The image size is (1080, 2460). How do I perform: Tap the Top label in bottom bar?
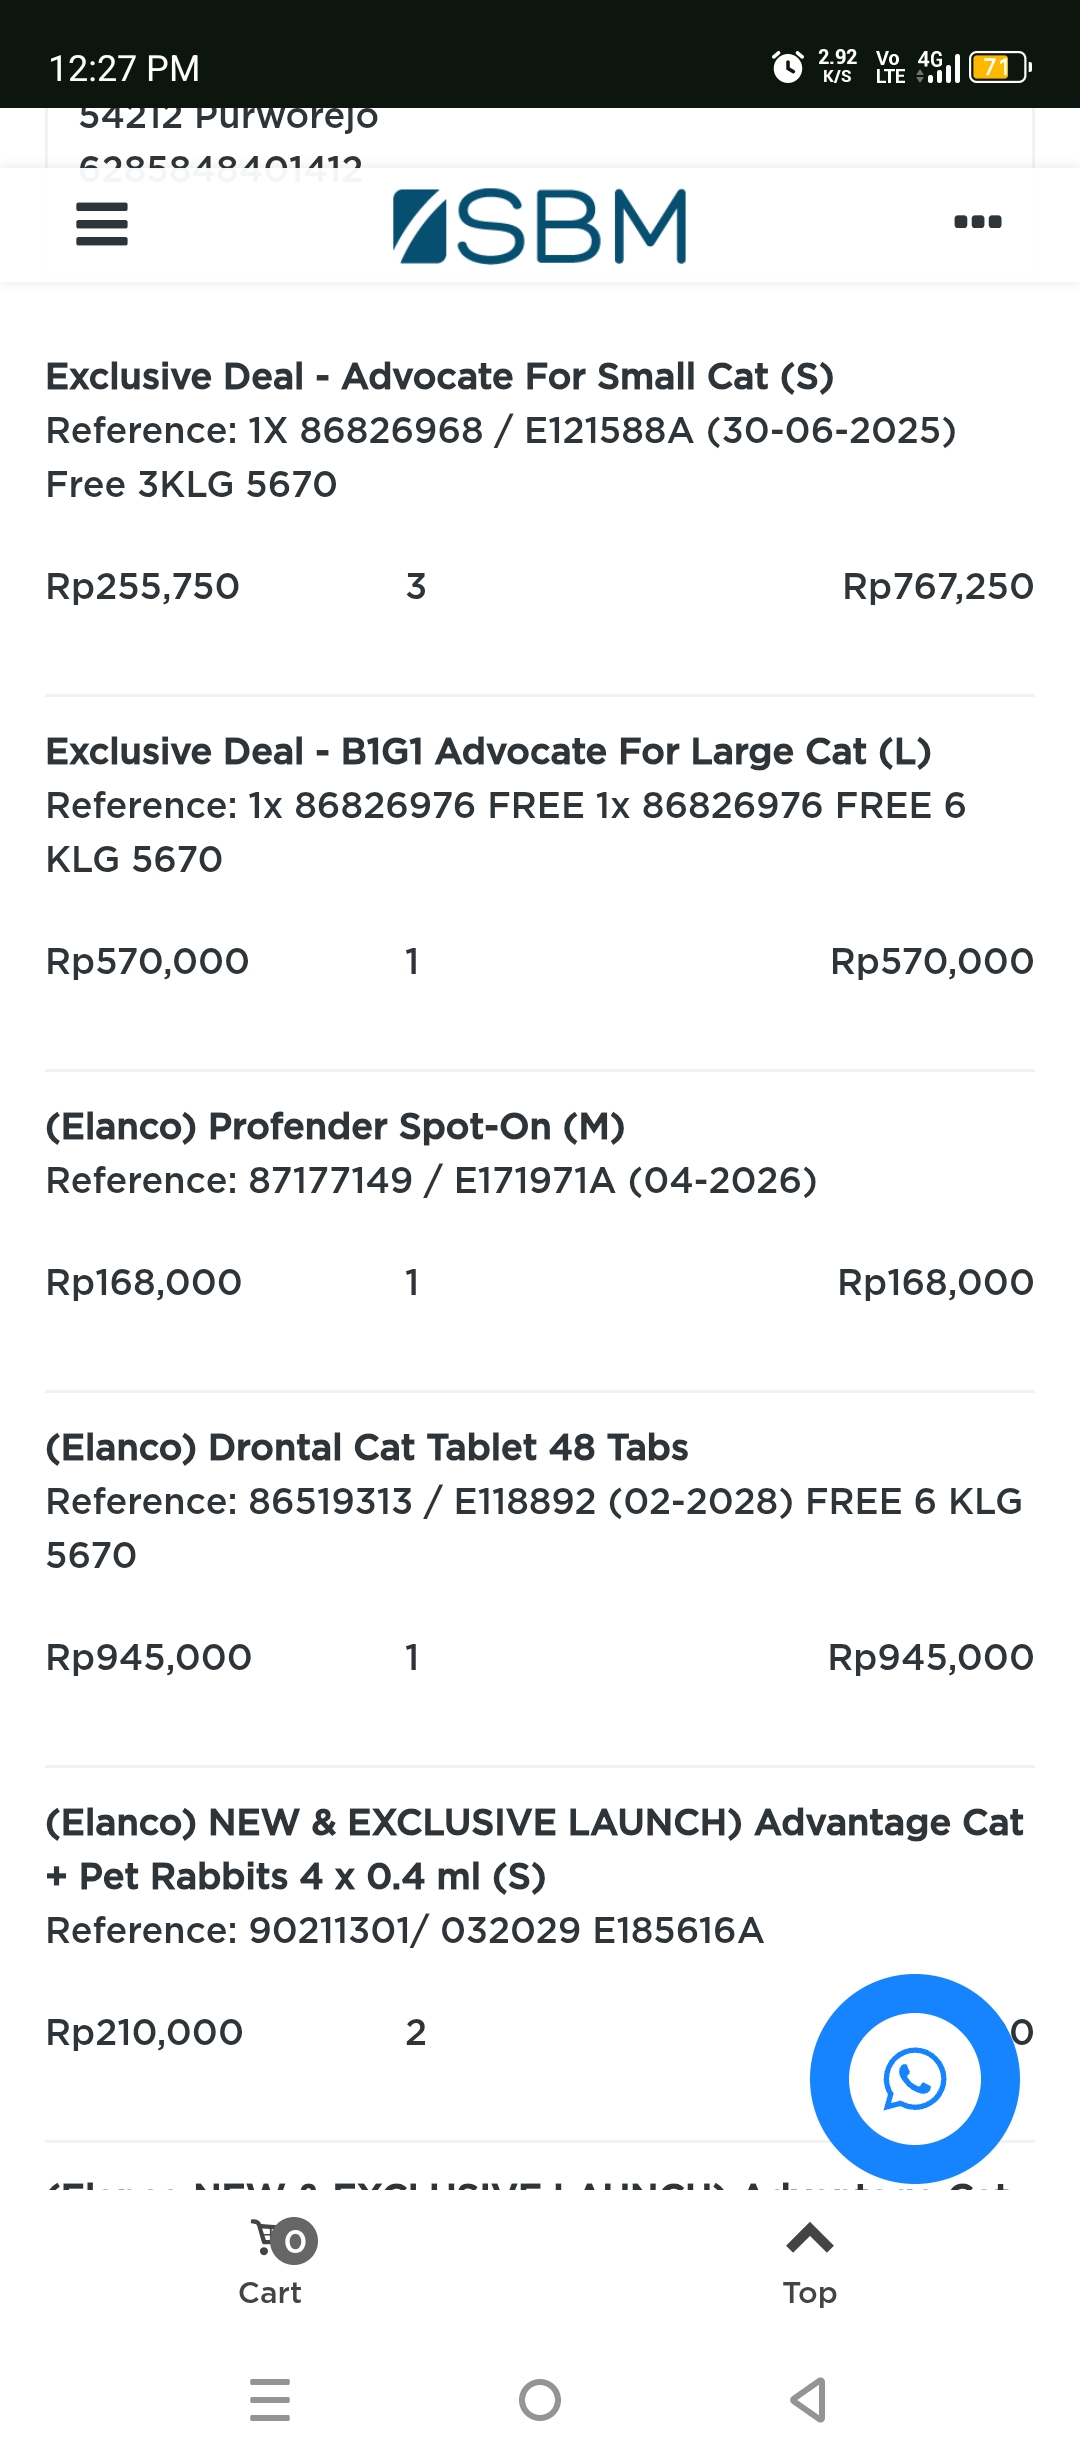pyautogui.click(x=810, y=2293)
